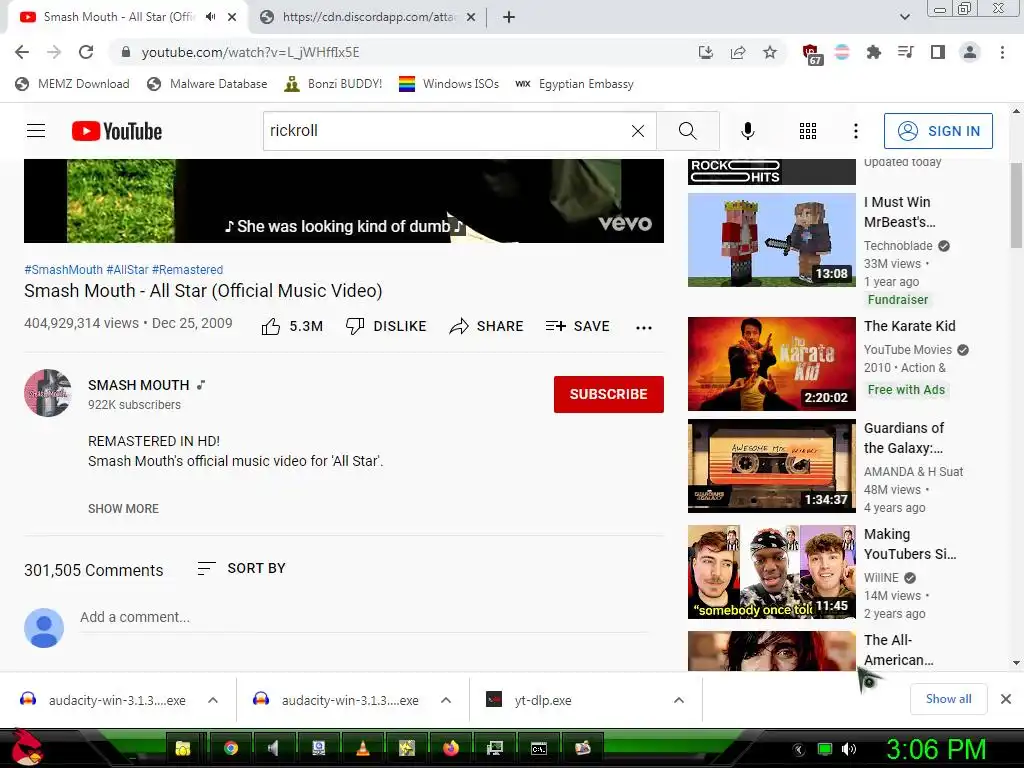Open the Smash Mouth channel avatar
Image resolution: width=1024 pixels, height=768 pixels.
point(48,393)
